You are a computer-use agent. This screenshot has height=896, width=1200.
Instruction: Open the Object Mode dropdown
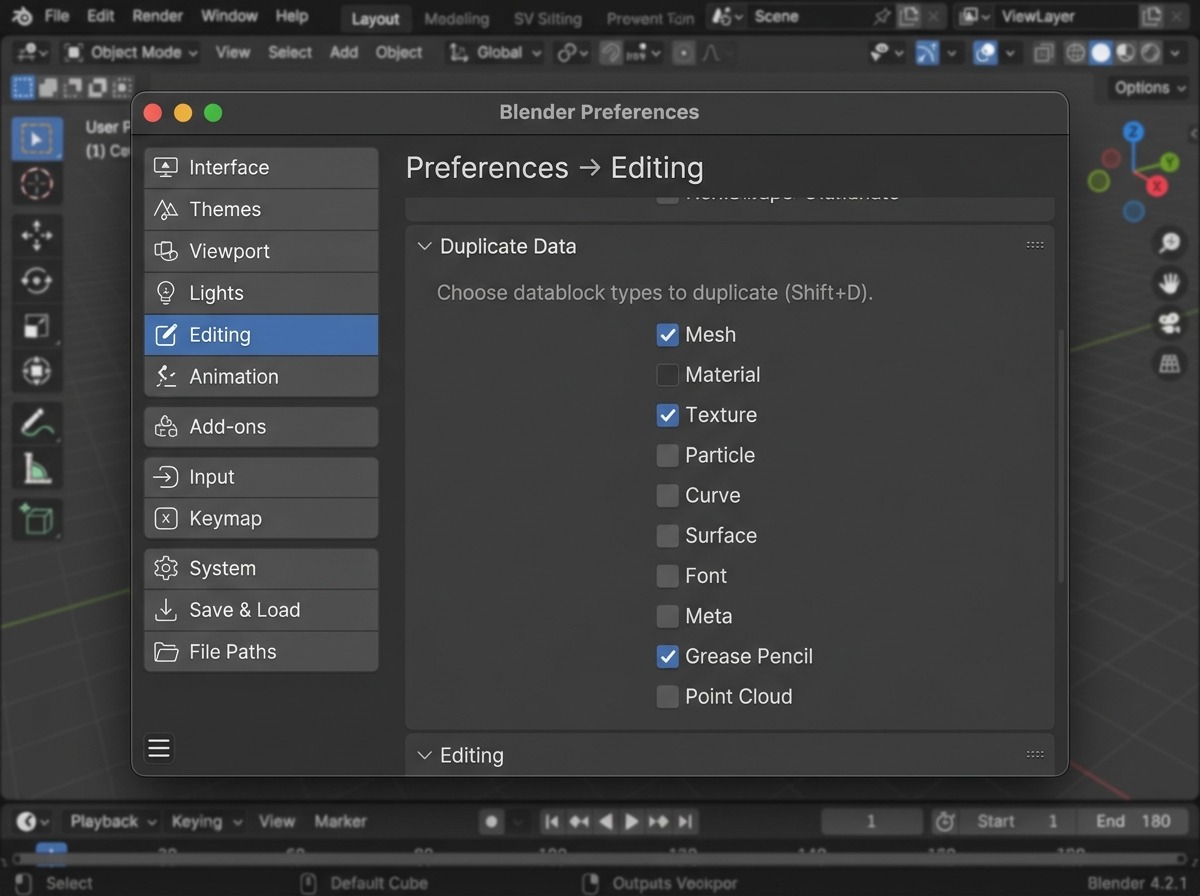coord(130,53)
